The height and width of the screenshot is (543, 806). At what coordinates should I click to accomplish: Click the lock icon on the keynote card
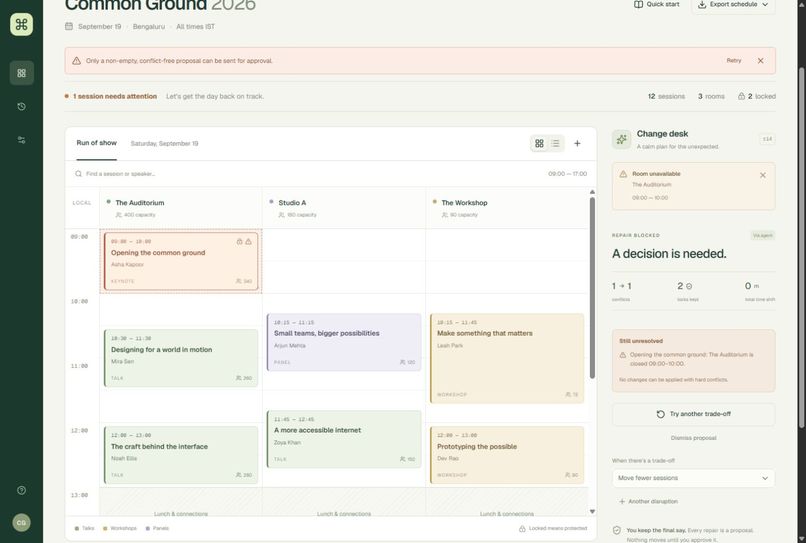(x=240, y=241)
